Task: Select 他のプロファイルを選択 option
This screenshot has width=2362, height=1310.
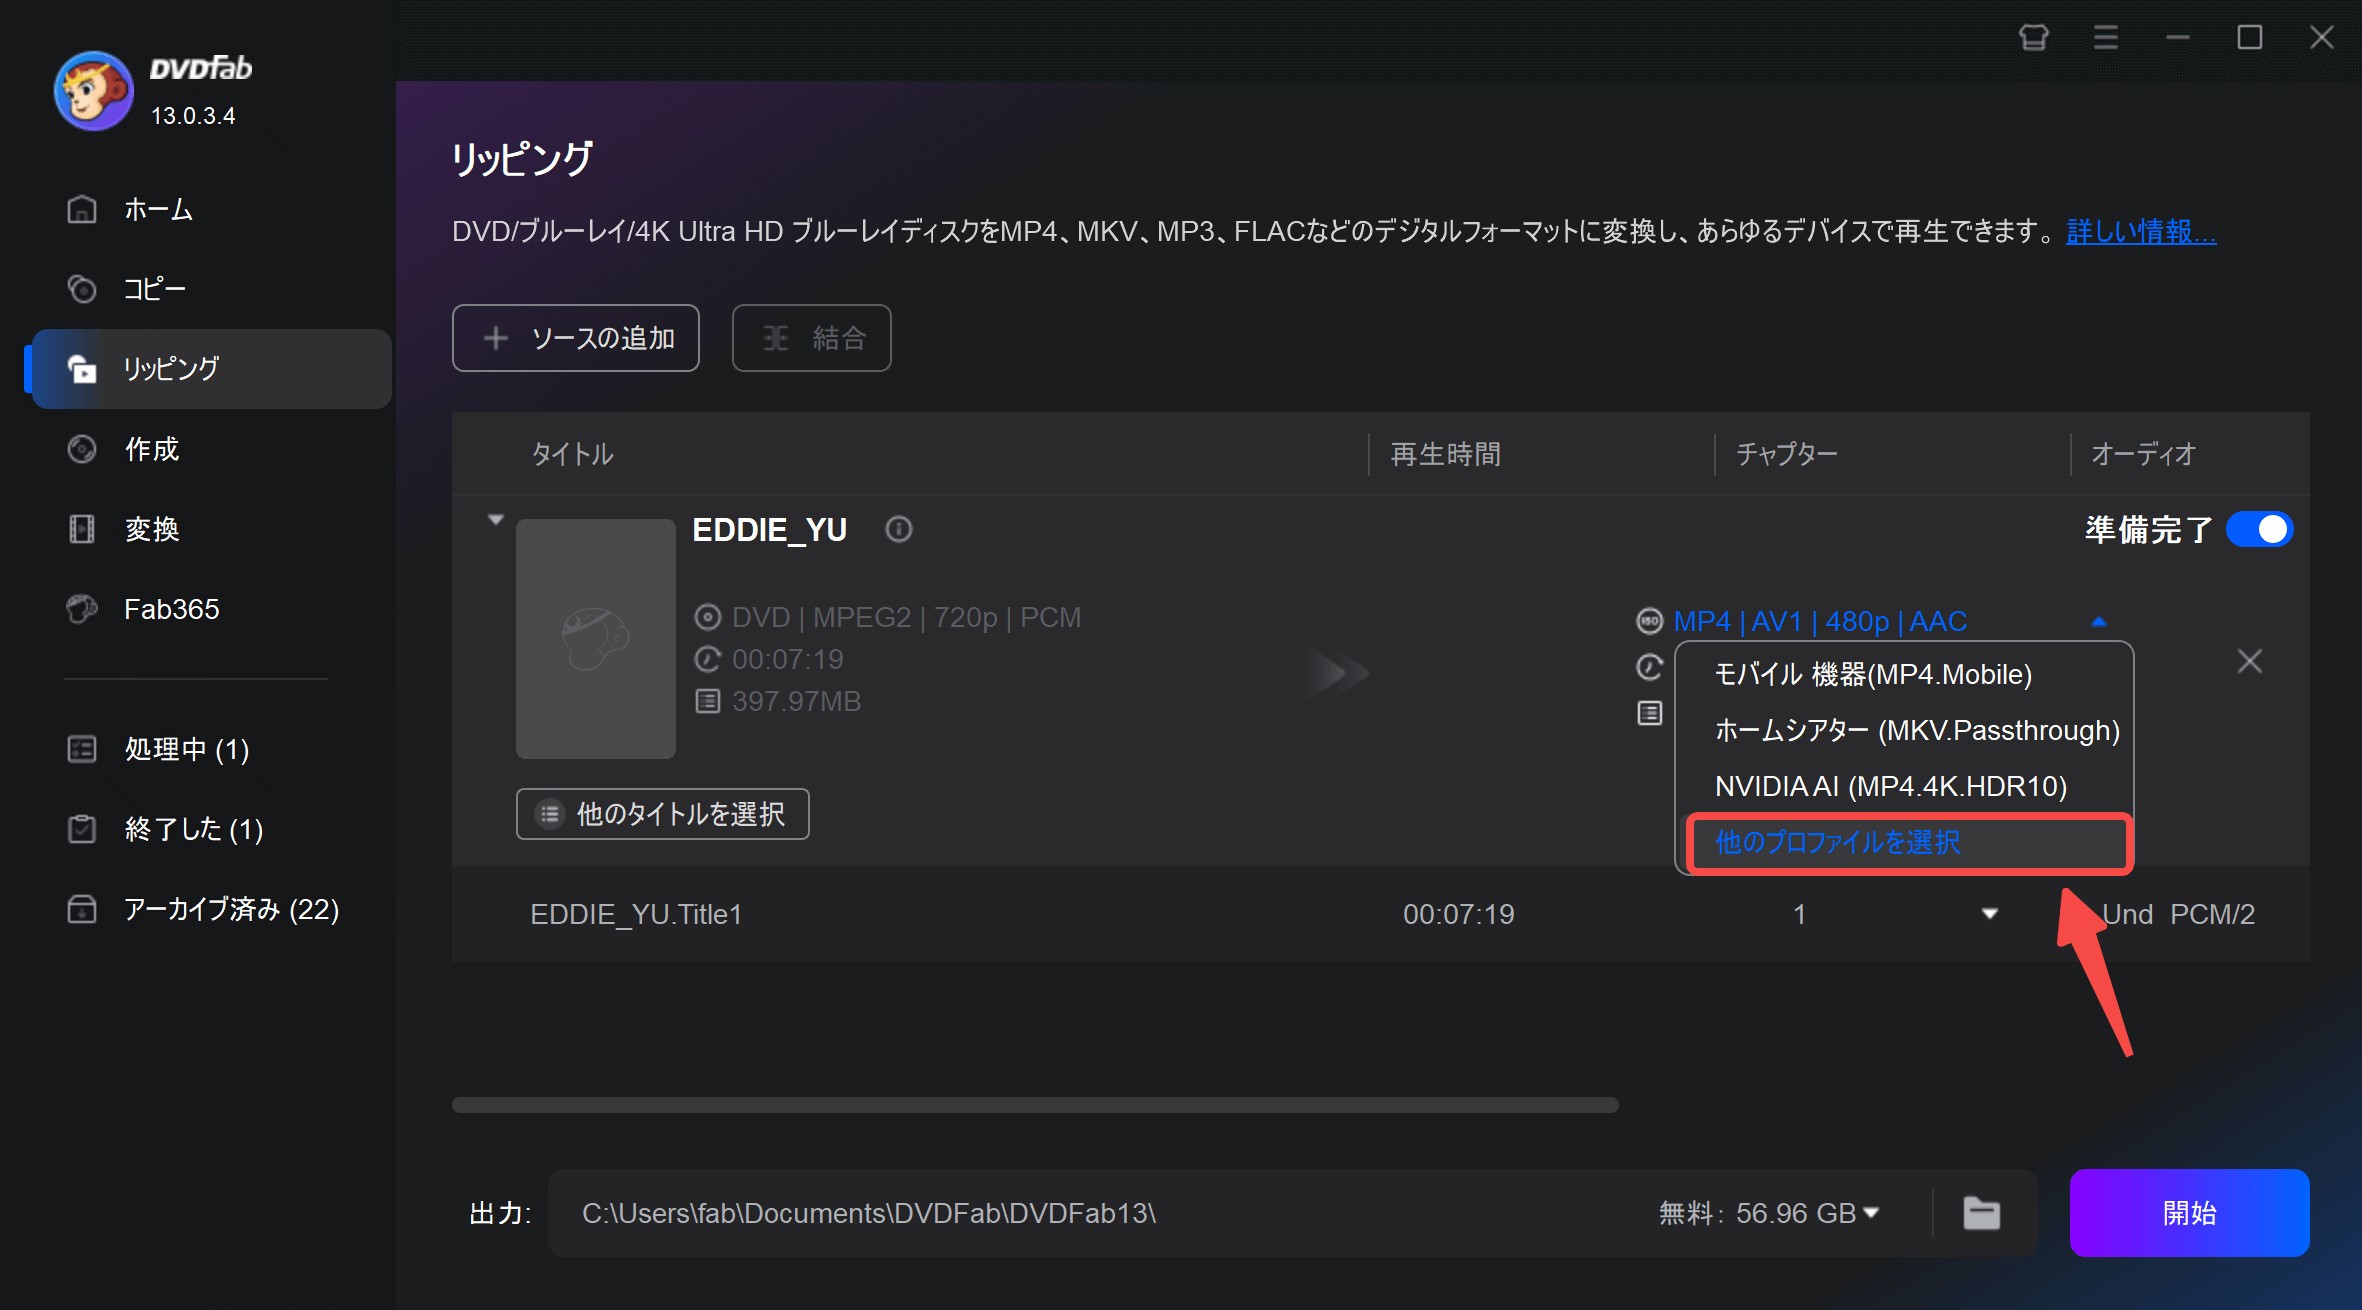Action: coord(1908,843)
